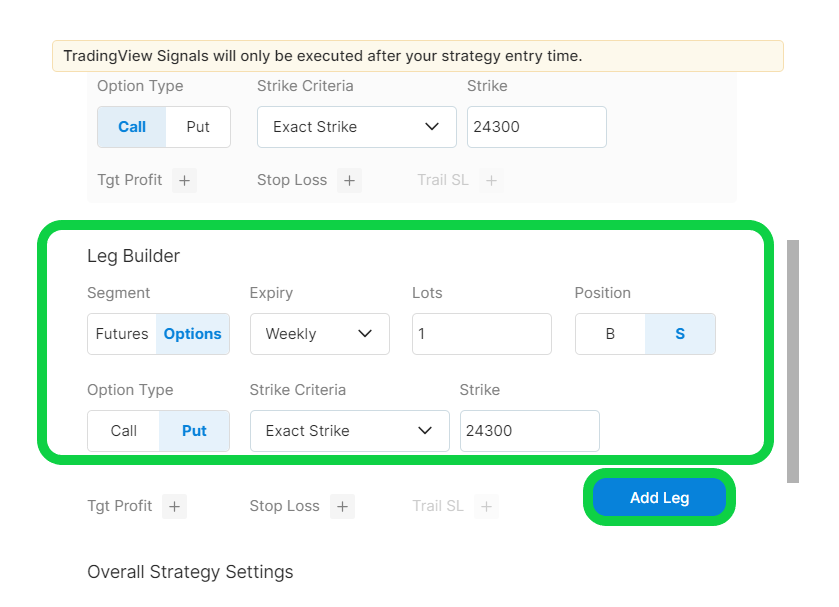The height and width of the screenshot is (607, 839).
Task: Add Tgt Profit plus icon in upper leg
Action: click(x=185, y=180)
